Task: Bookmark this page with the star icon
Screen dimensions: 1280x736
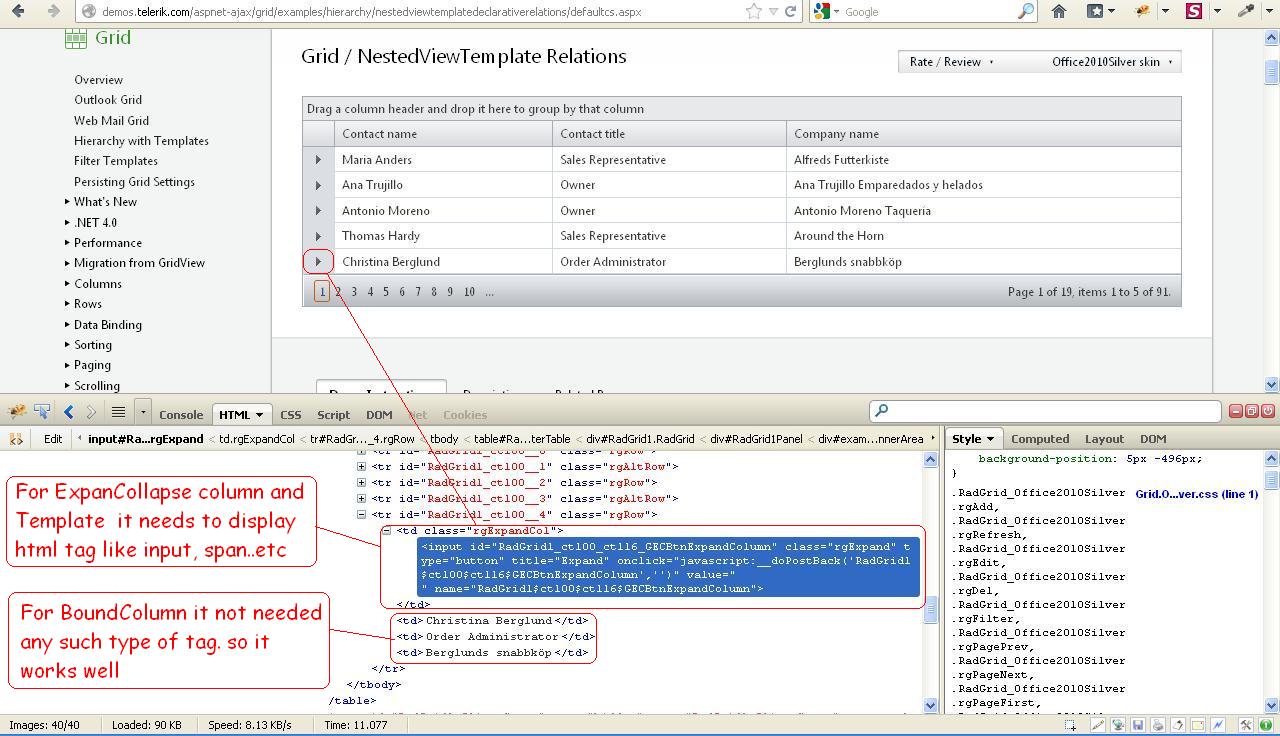Action: pyautogui.click(x=753, y=11)
